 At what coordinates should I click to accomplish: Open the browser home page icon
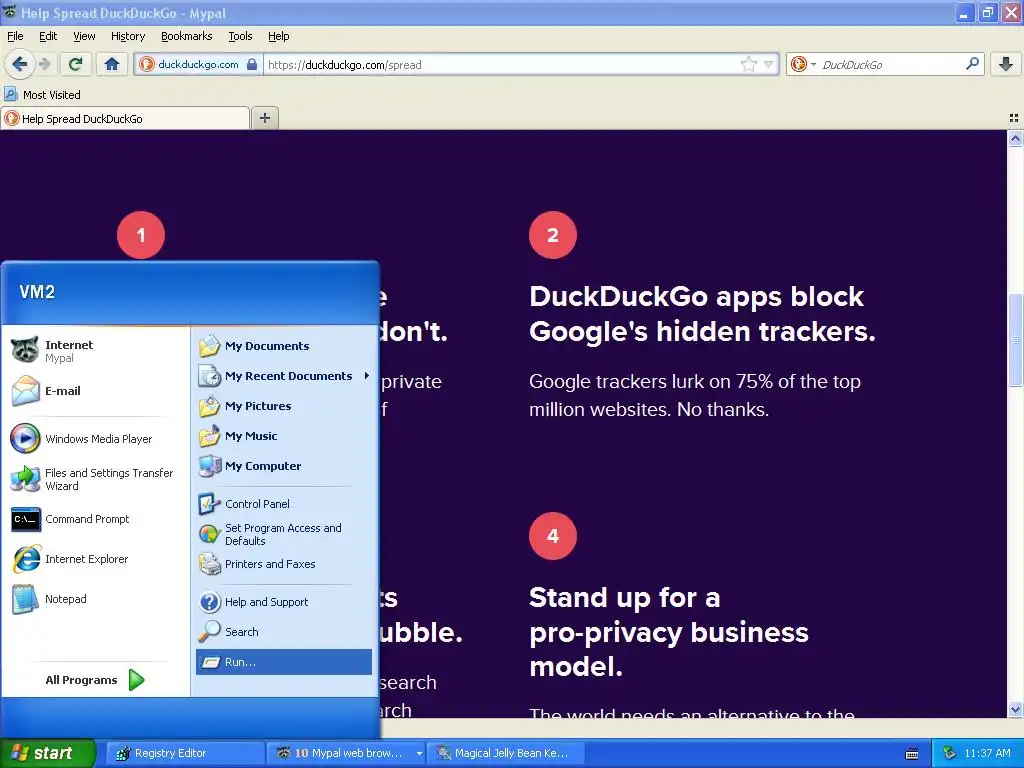[x=112, y=64]
